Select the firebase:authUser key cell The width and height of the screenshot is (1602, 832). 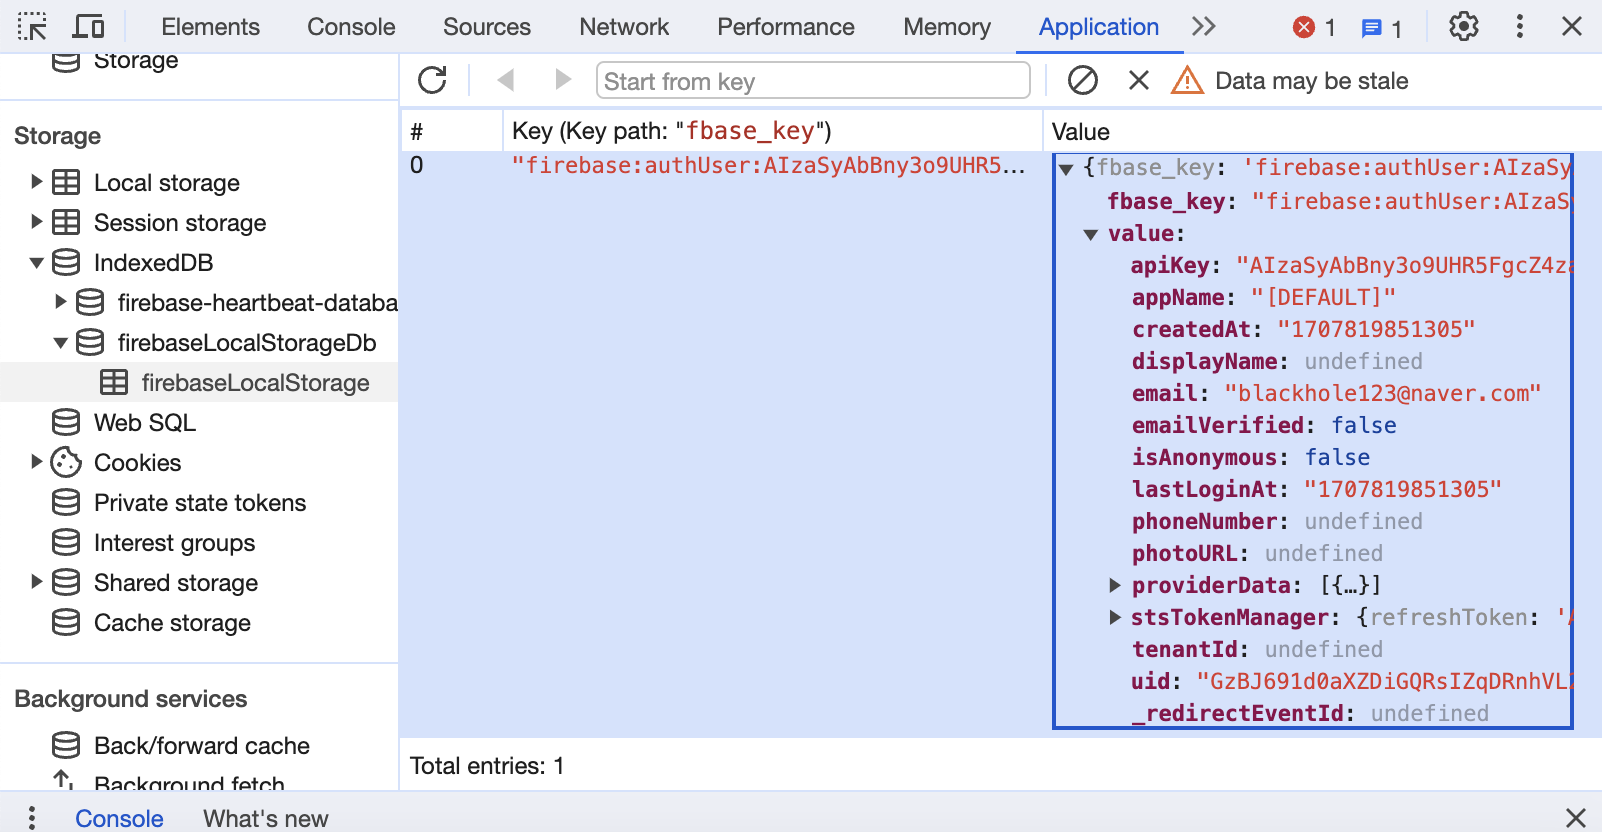point(768,166)
